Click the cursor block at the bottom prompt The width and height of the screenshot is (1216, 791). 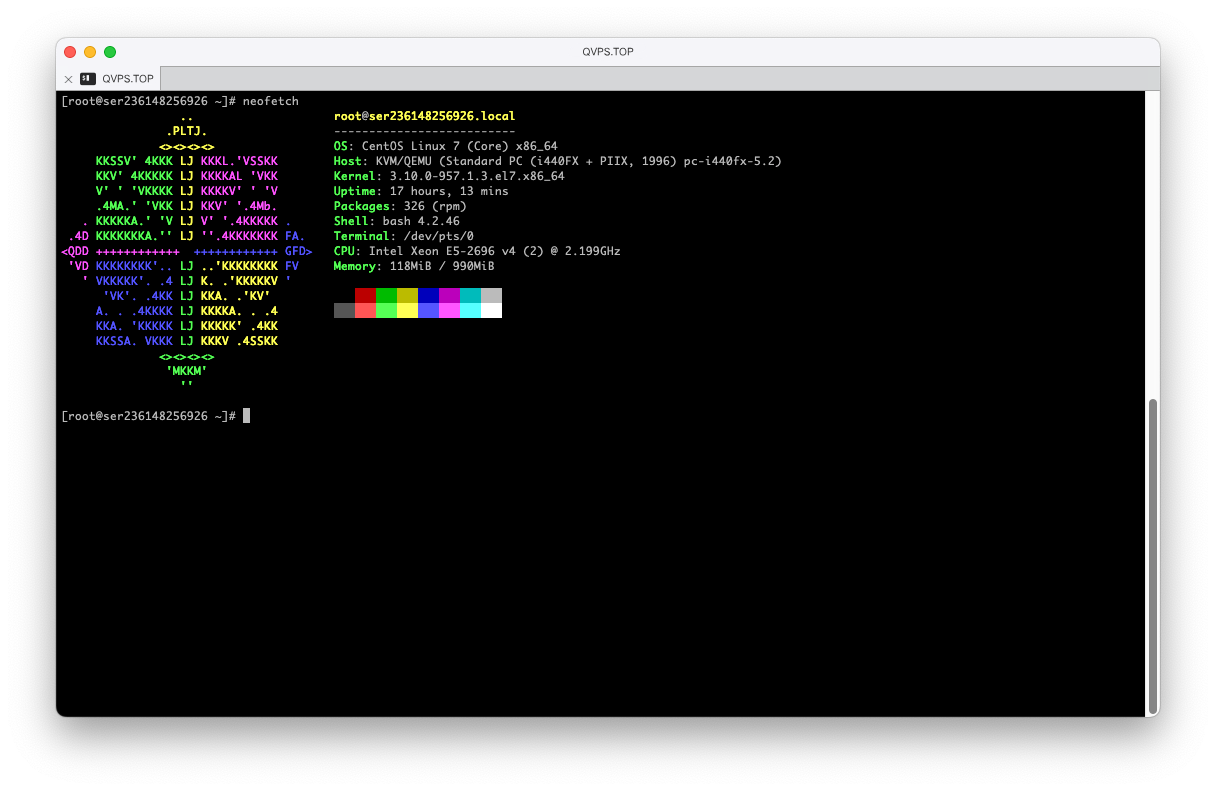click(x=246, y=416)
